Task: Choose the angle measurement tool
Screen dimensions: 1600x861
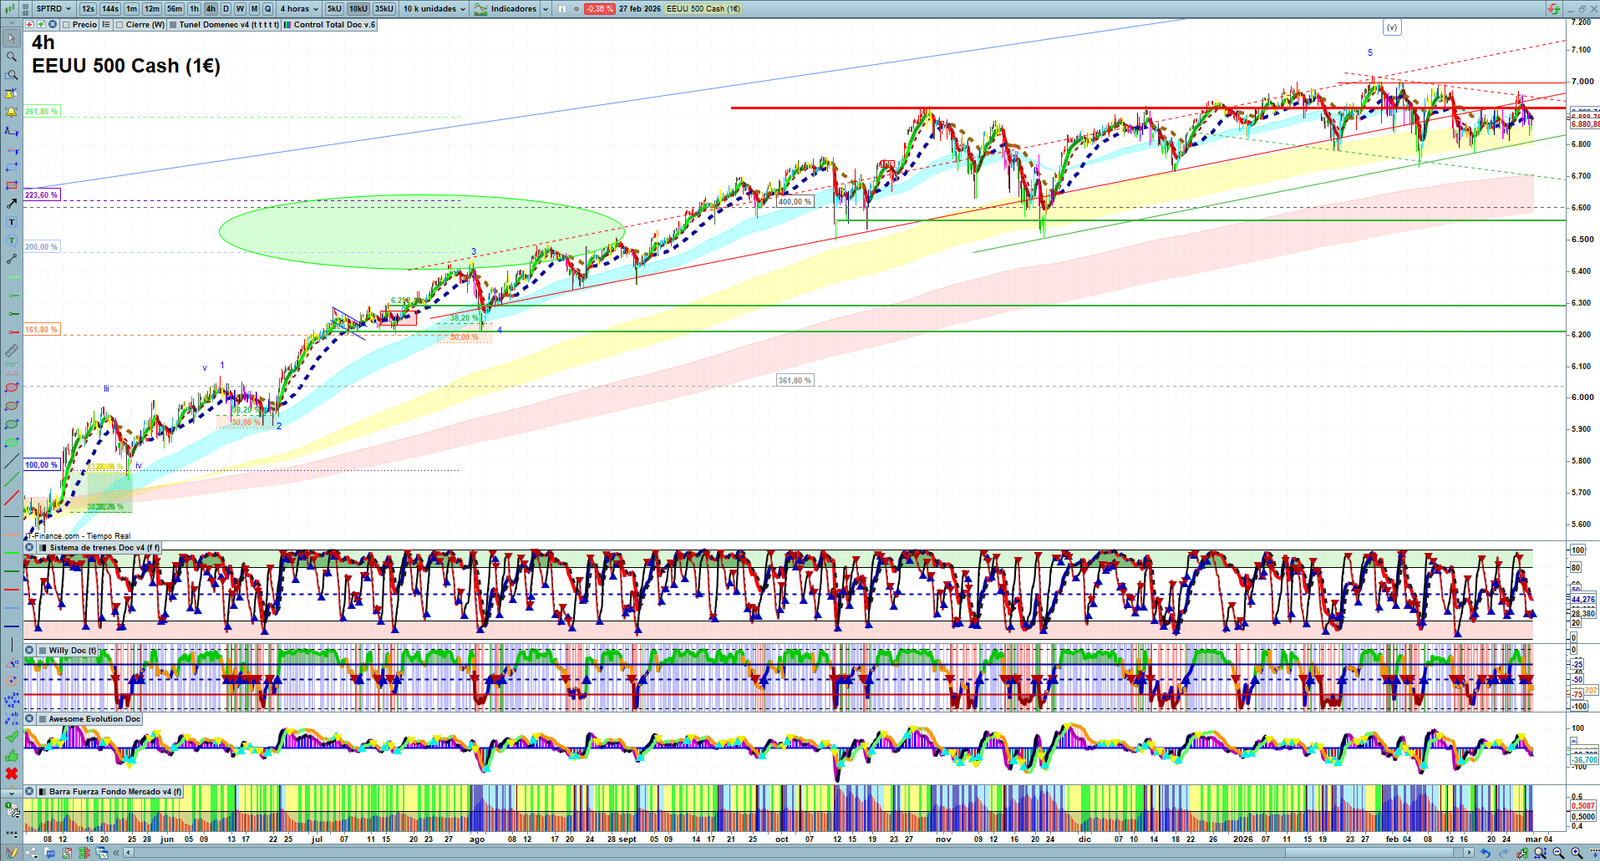Action: click(11, 662)
